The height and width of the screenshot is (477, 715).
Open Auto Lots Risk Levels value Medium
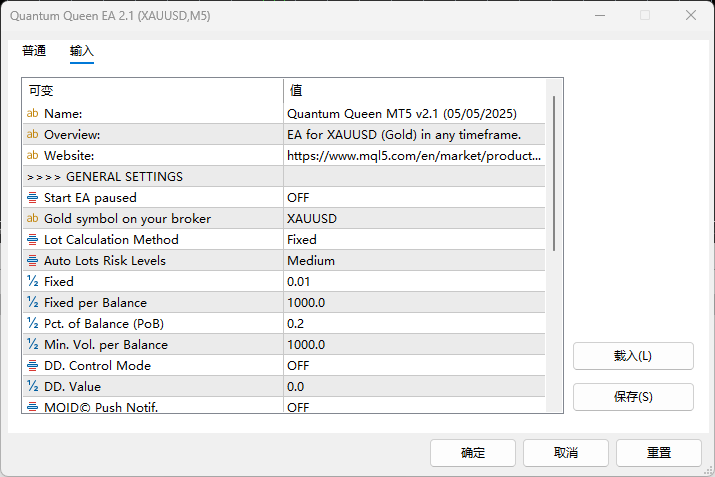point(414,260)
